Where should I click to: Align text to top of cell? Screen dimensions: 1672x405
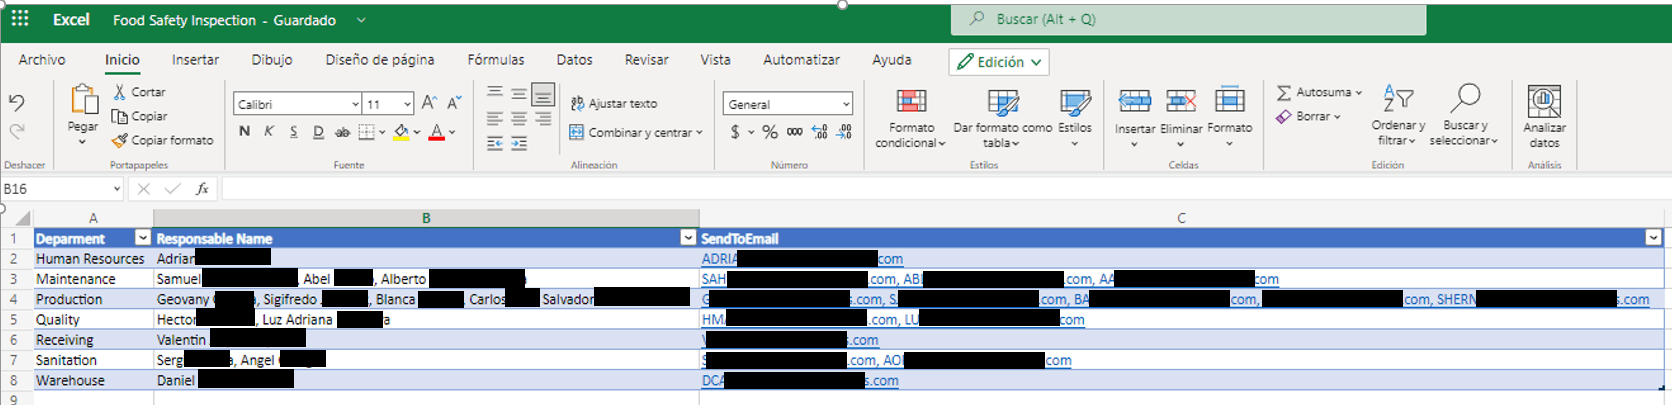(x=495, y=93)
